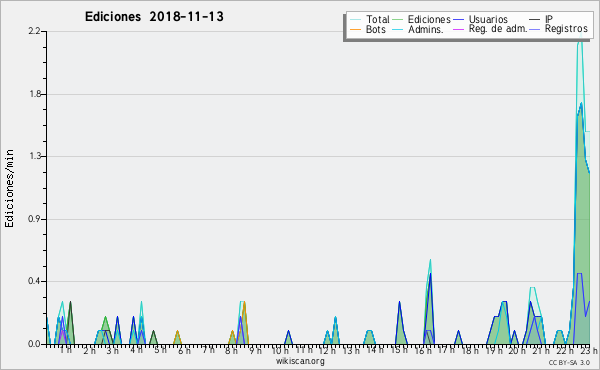This screenshot has height=370, width=600.
Task: Click the 23 h x-axis label
Action: click(x=589, y=350)
